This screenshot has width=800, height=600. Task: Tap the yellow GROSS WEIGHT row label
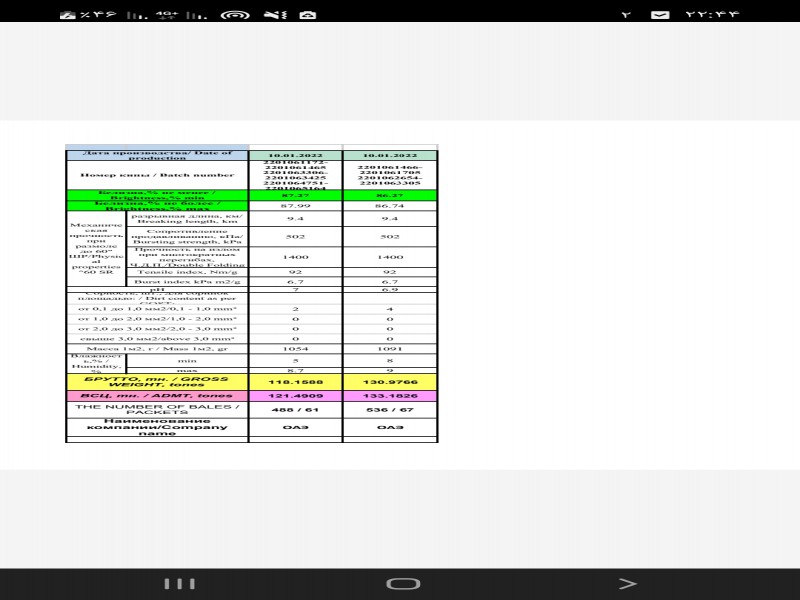tap(157, 382)
